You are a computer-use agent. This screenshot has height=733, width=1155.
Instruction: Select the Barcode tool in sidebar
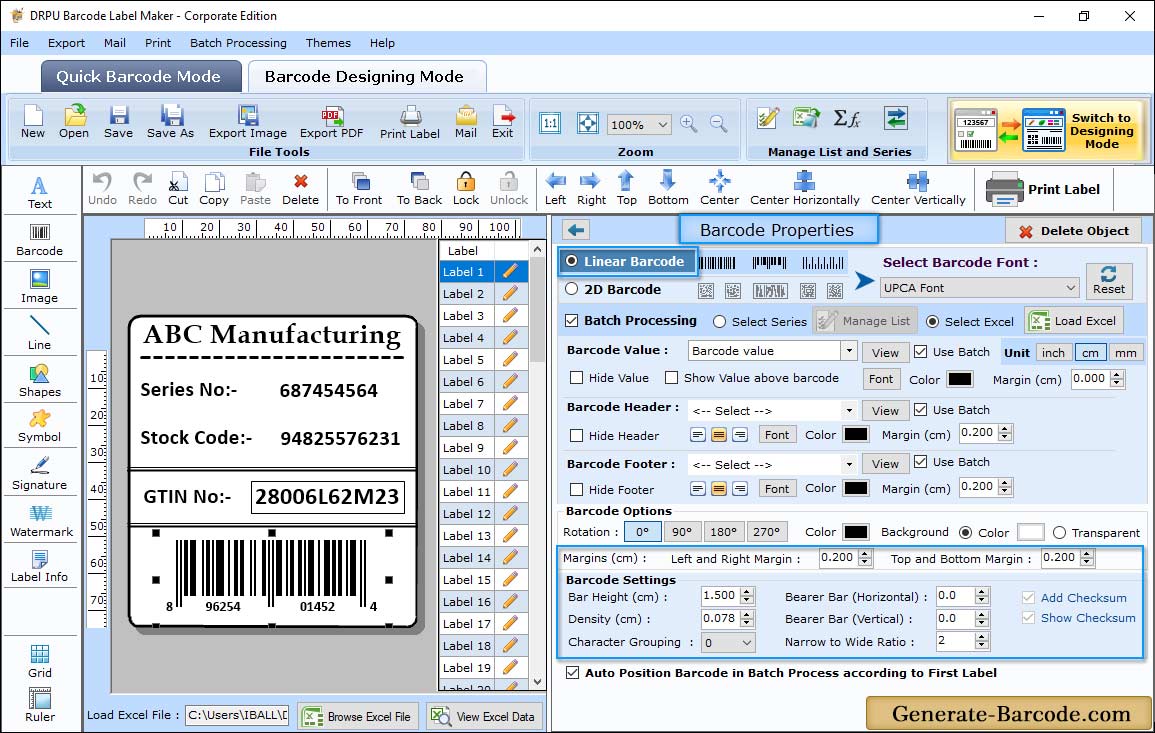click(x=40, y=240)
